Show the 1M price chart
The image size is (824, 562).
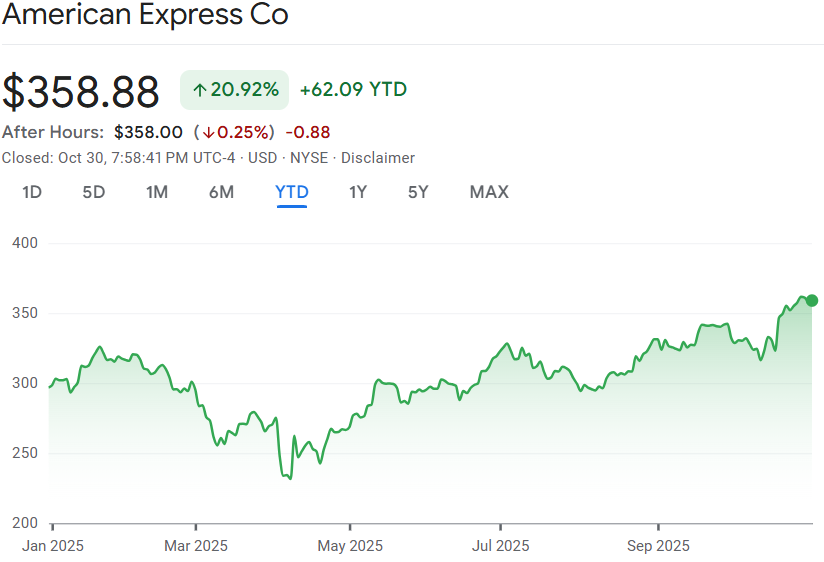click(156, 192)
